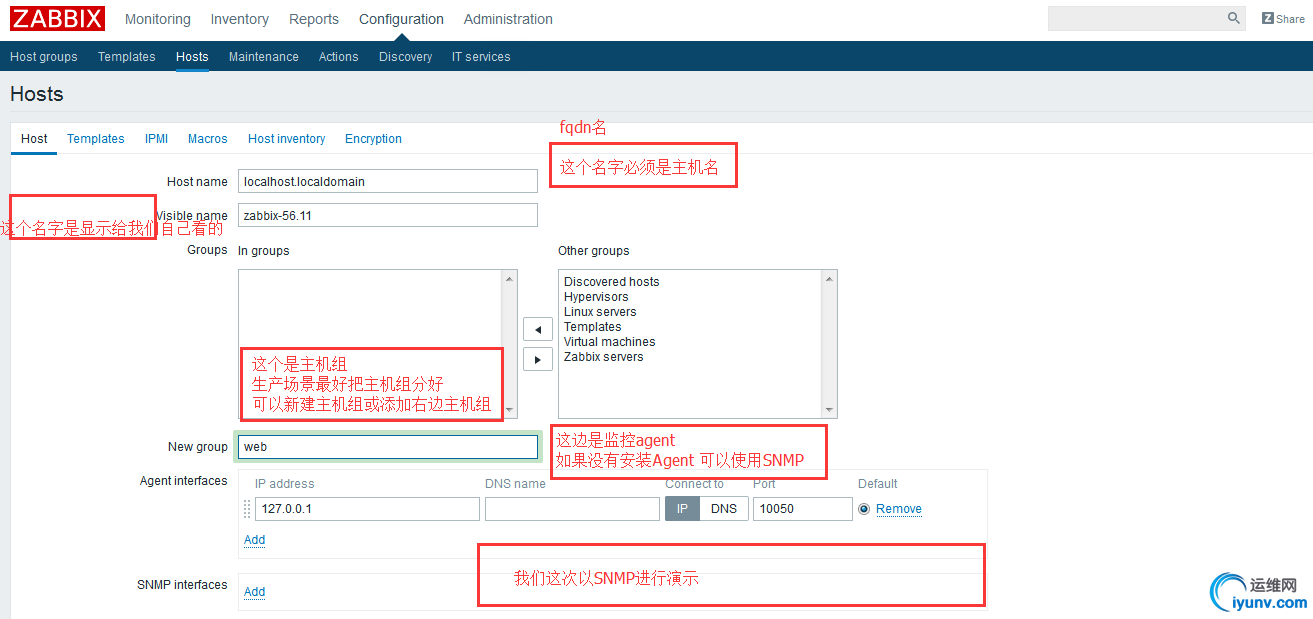1313x619 pixels.
Task: Click the New group input field
Action: [x=388, y=447]
